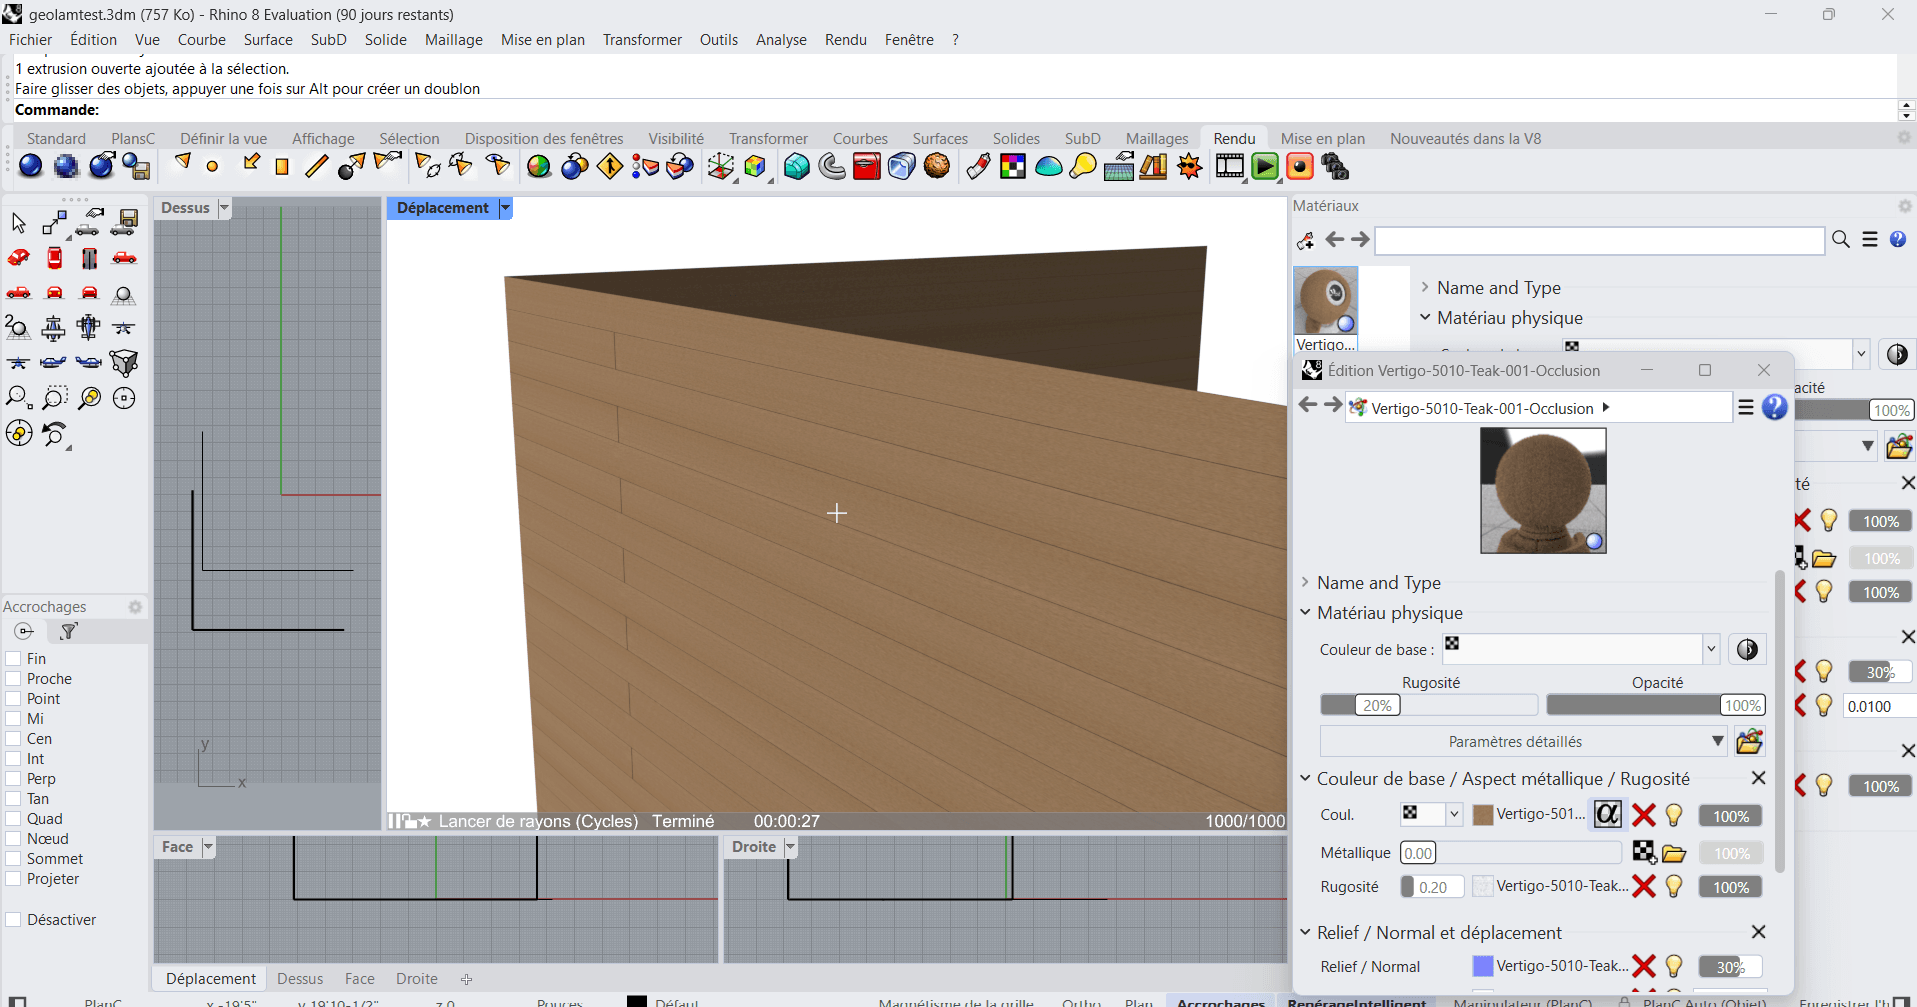Click the sun sunglasses icon in toolbar
The height and width of the screenshot is (1007, 1917).
pos(1189,168)
